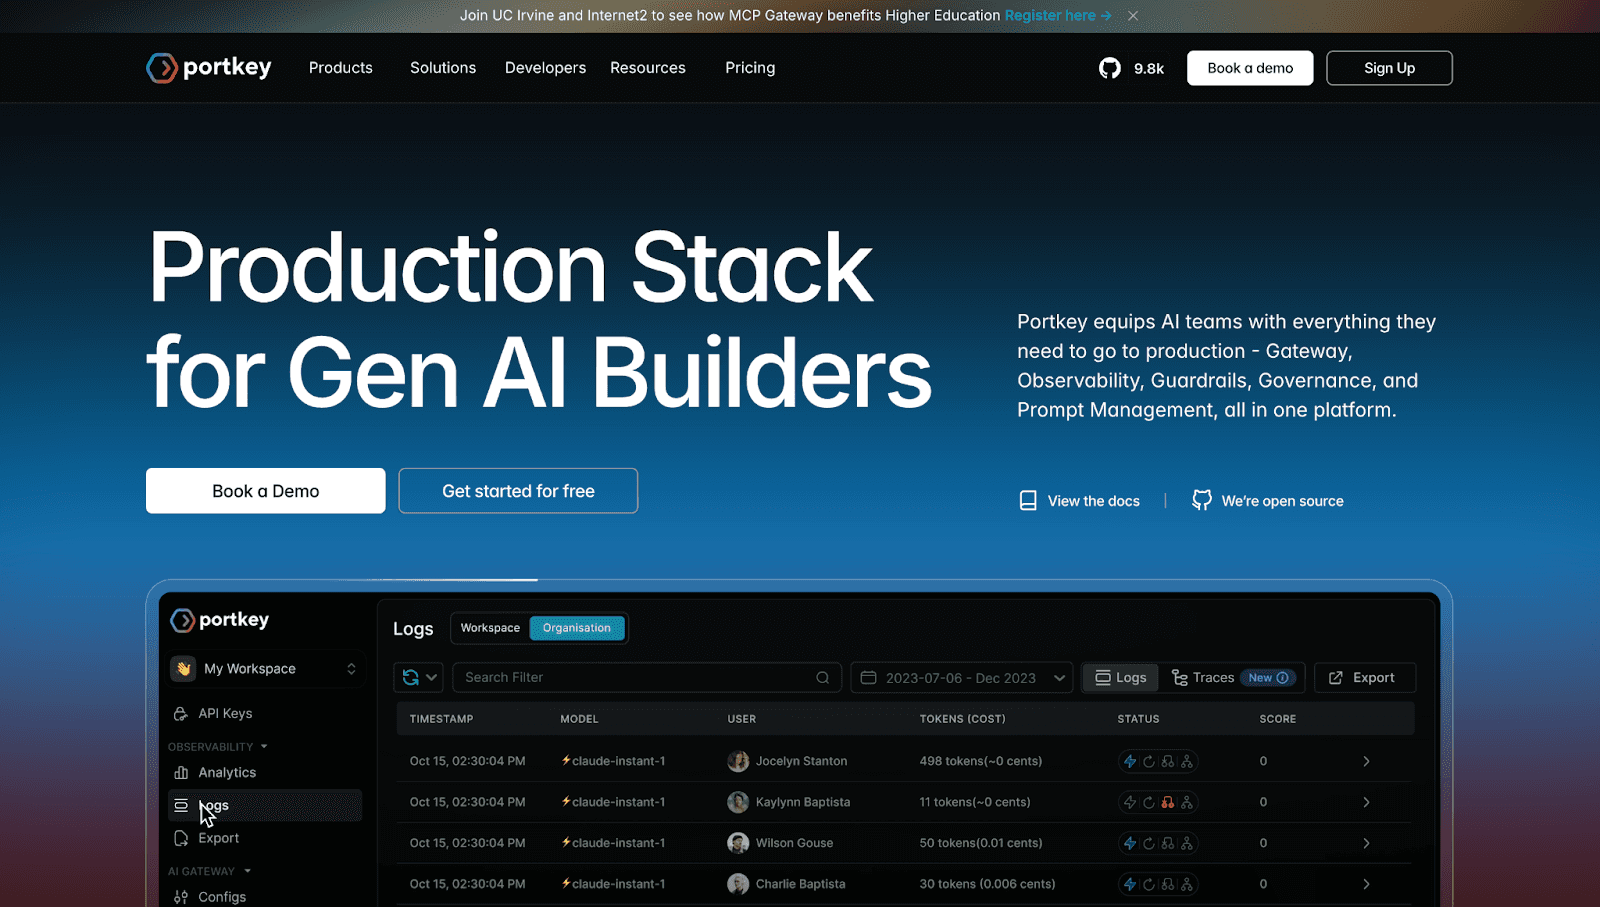Open the Resources menu
1600x907 pixels.
tap(648, 68)
